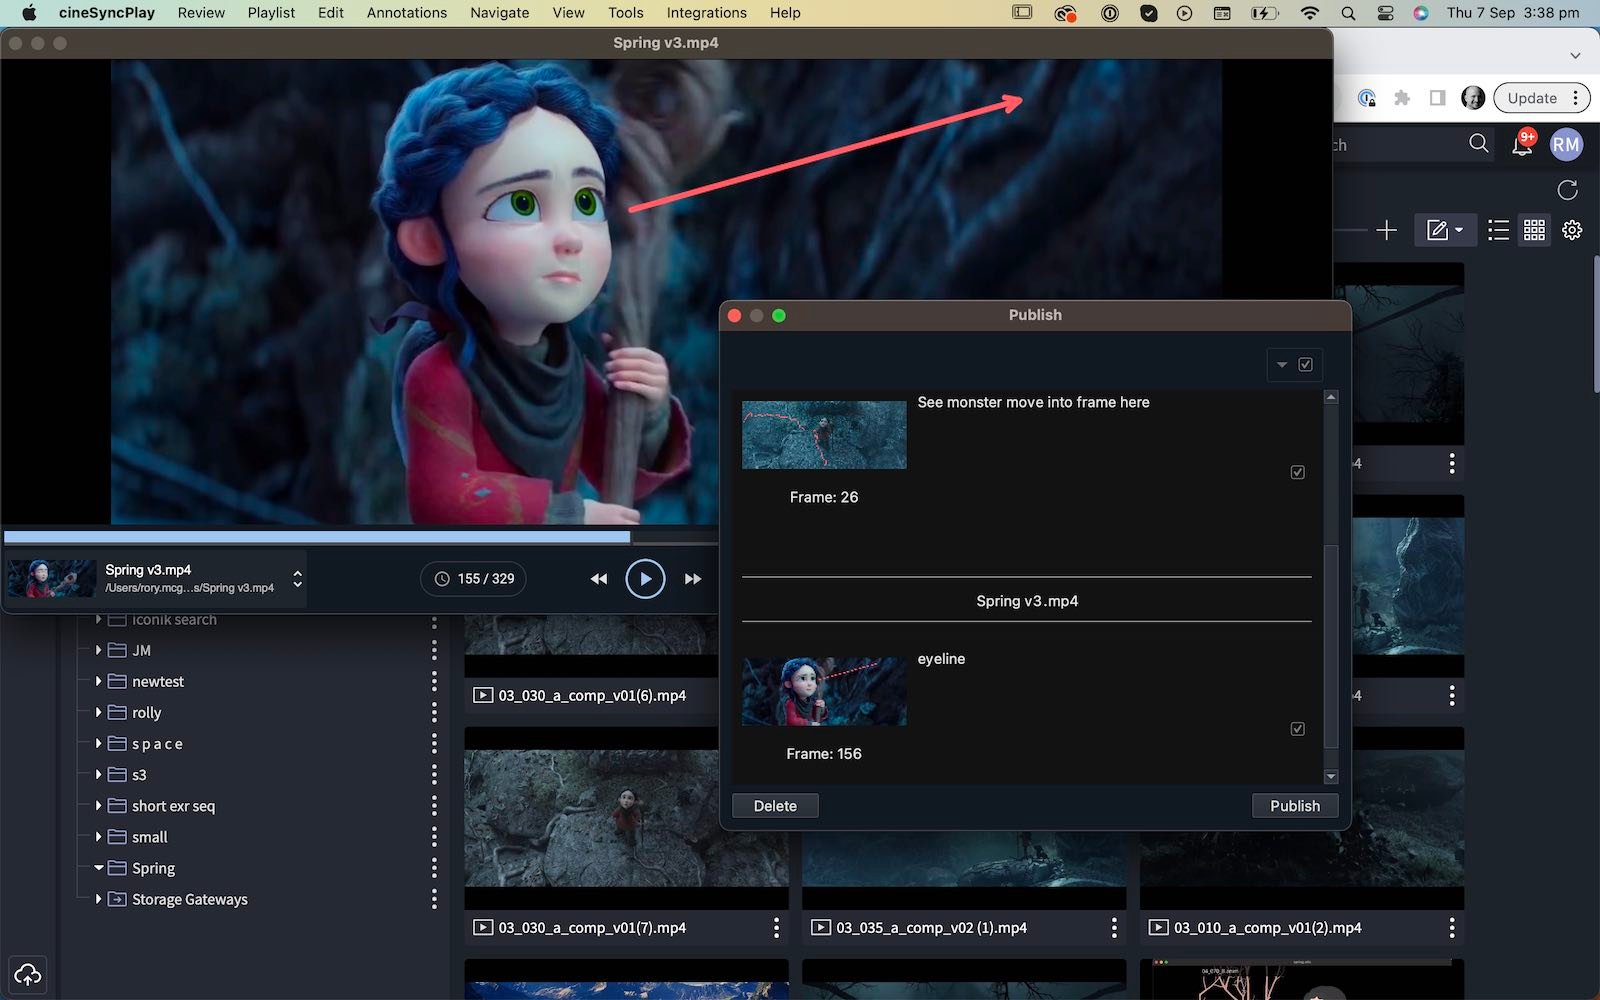Expand the s p a c e folder

point(98,743)
